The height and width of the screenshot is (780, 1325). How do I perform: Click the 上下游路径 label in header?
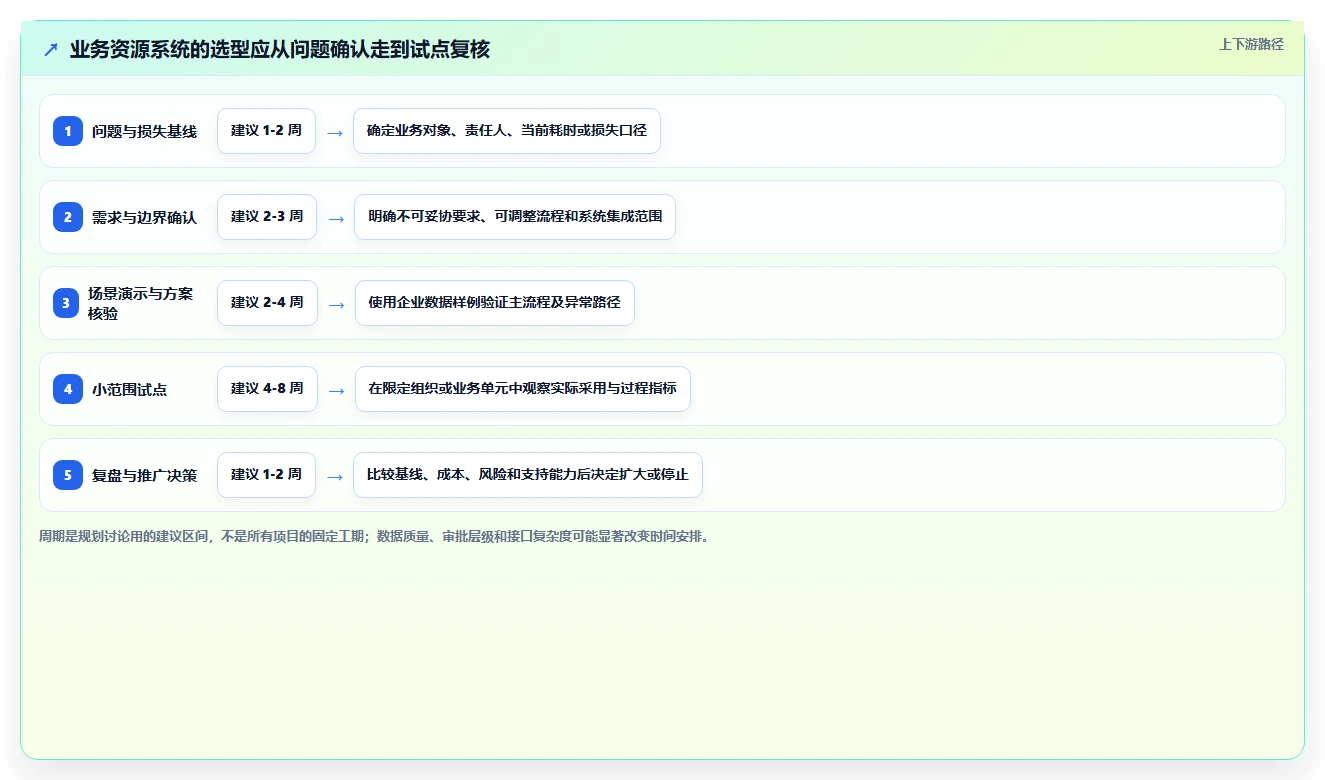pyautogui.click(x=1251, y=44)
